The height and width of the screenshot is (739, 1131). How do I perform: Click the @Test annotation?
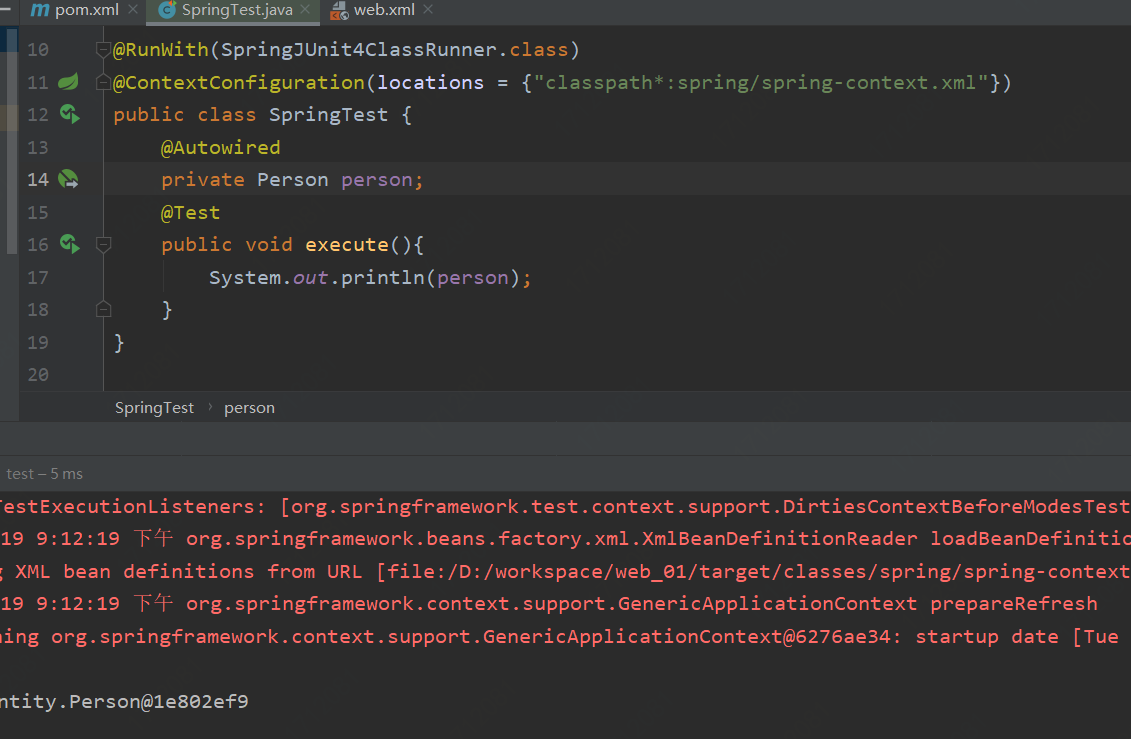pyautogui.click(x=190, y=213)
